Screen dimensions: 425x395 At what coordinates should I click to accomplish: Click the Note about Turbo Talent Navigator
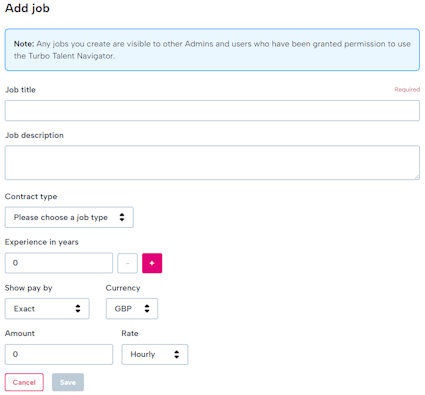pos(212,50)
